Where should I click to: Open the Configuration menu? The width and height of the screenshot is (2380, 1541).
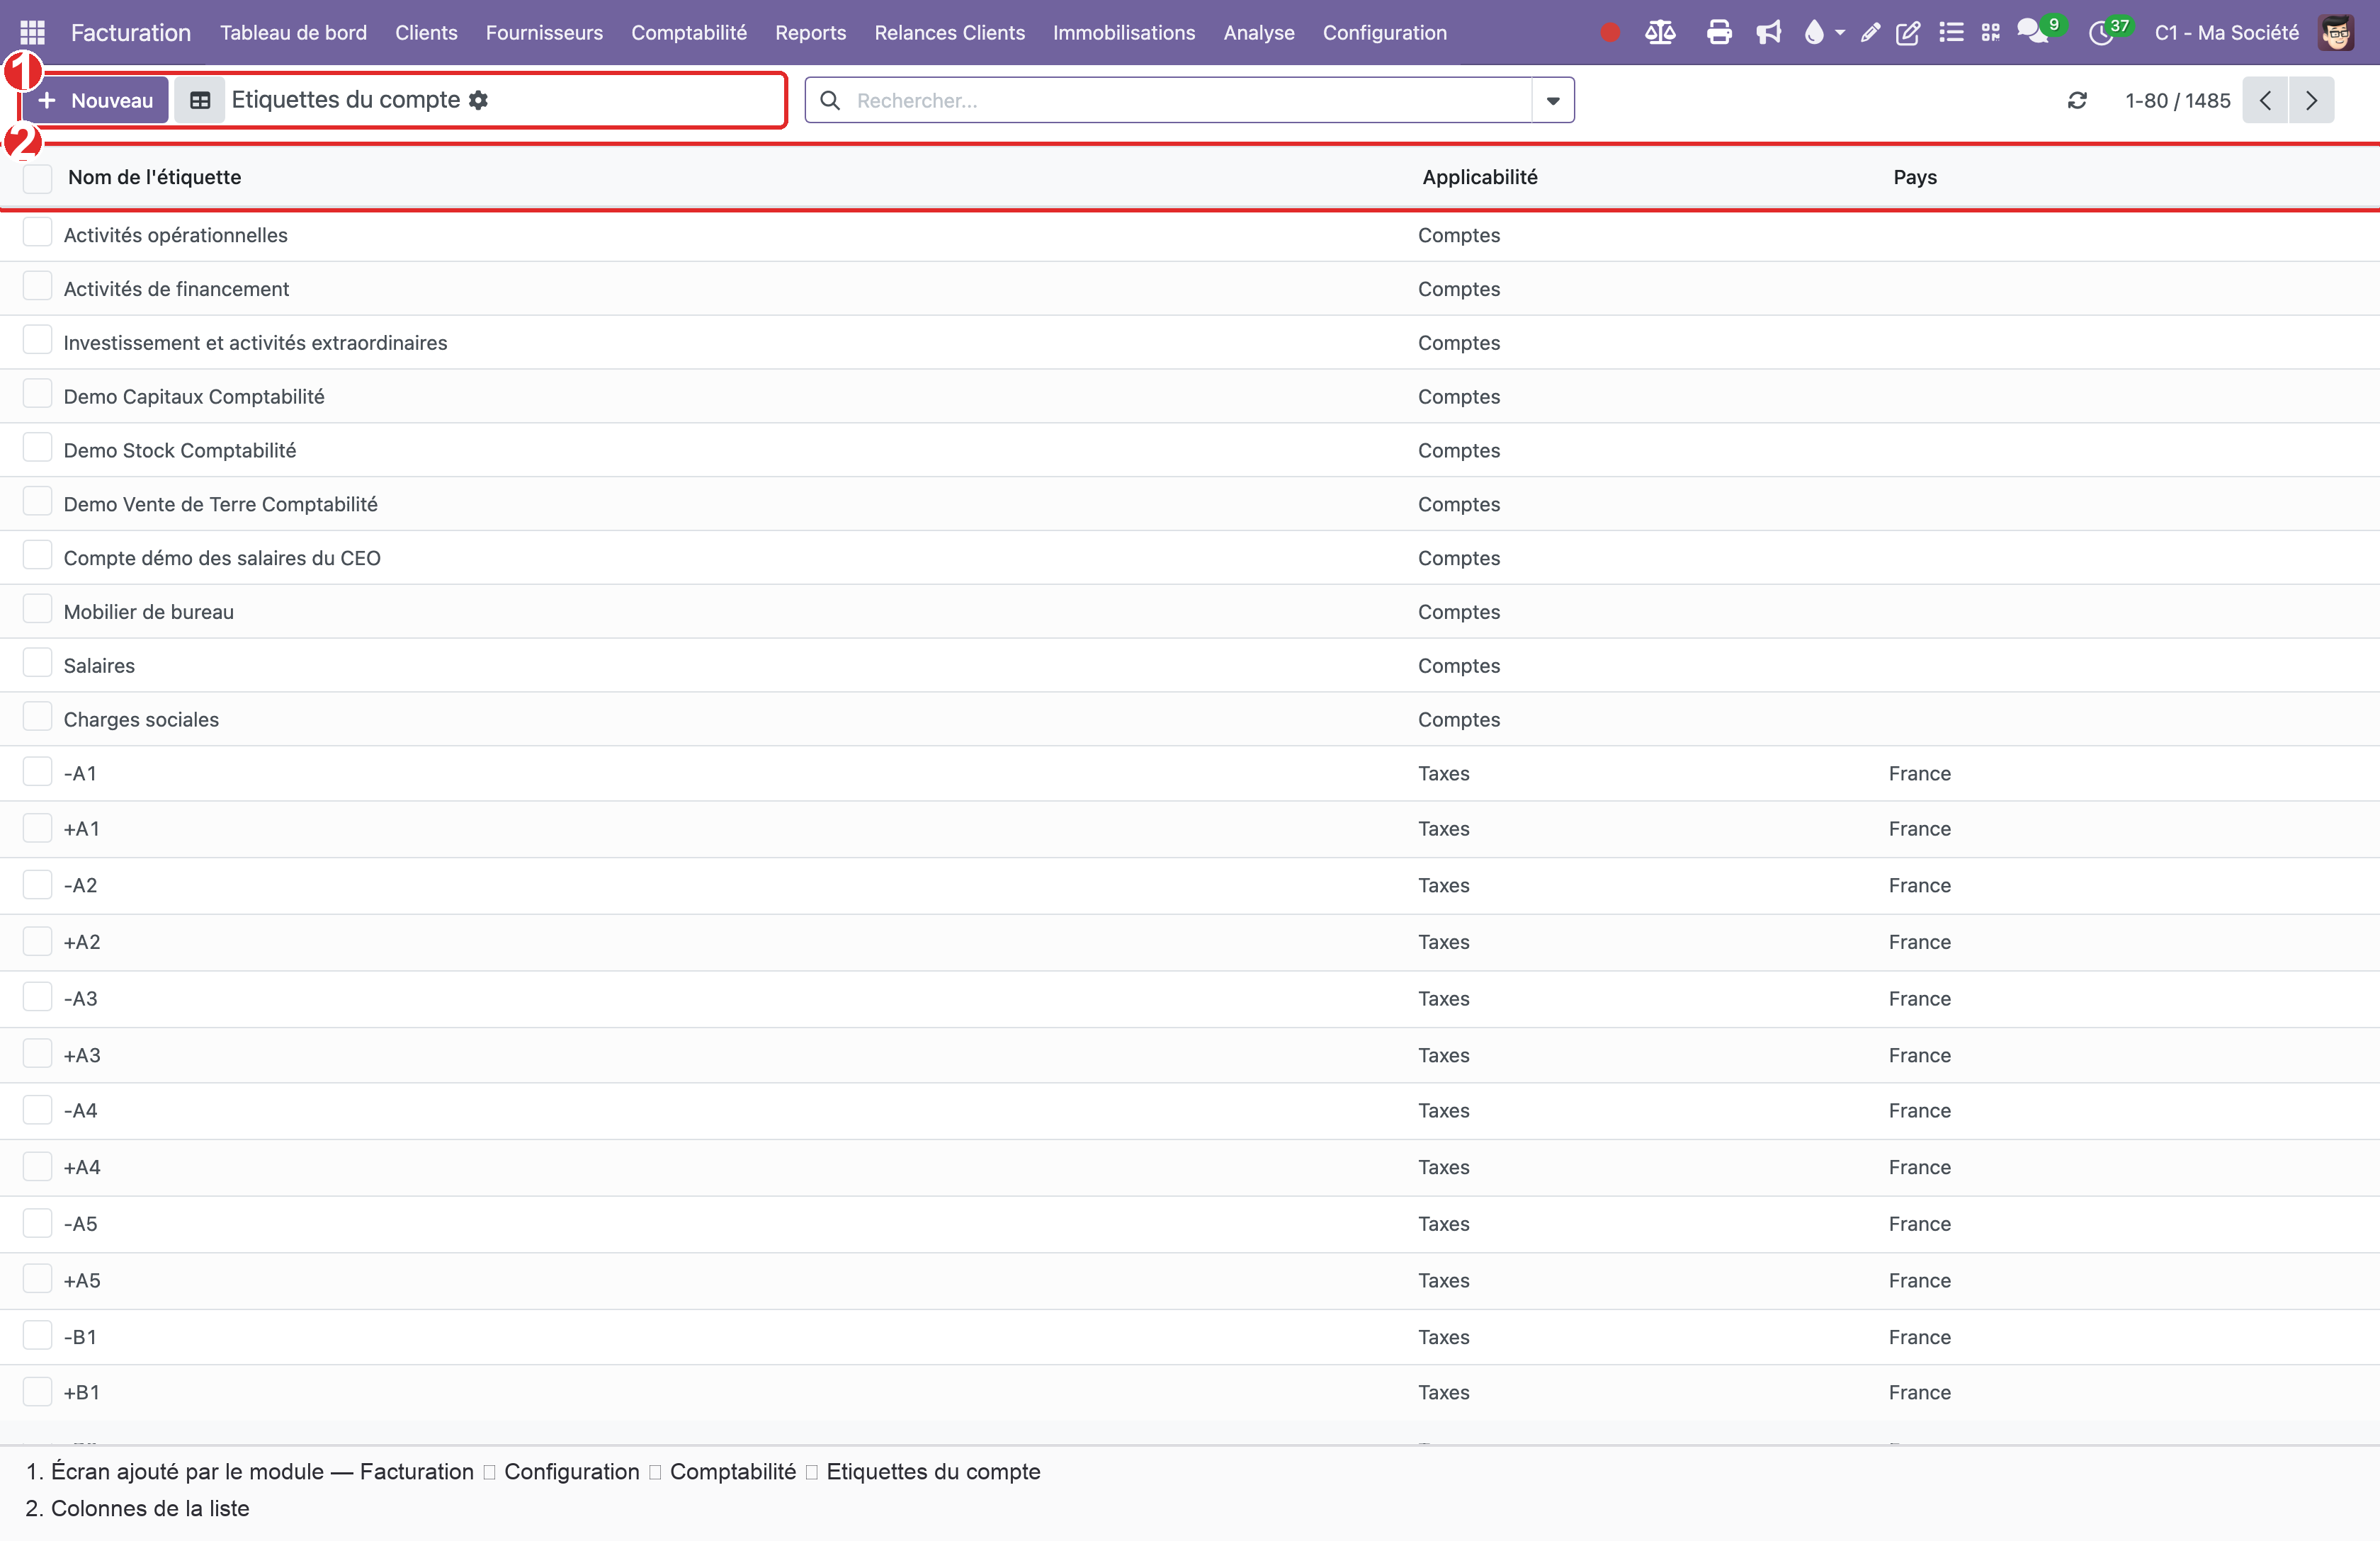[1384, 32]
